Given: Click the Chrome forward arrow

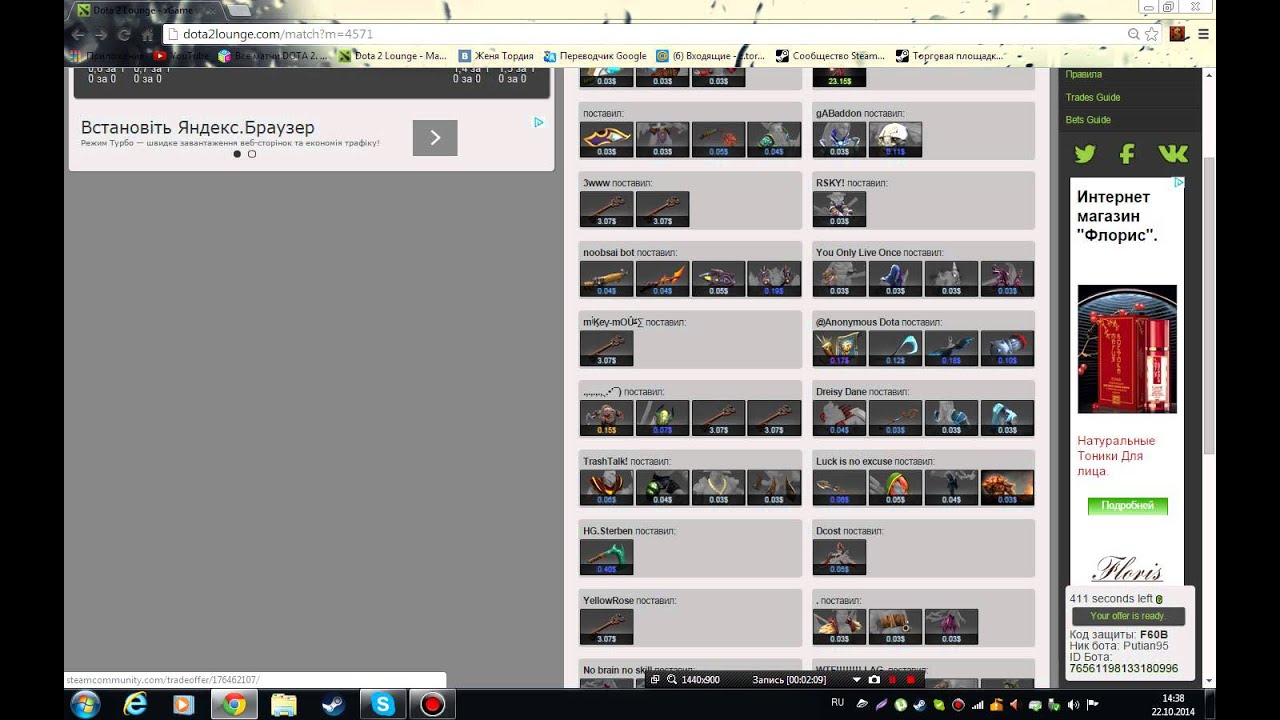Looking at the screenshot, I should pos(101,34).
